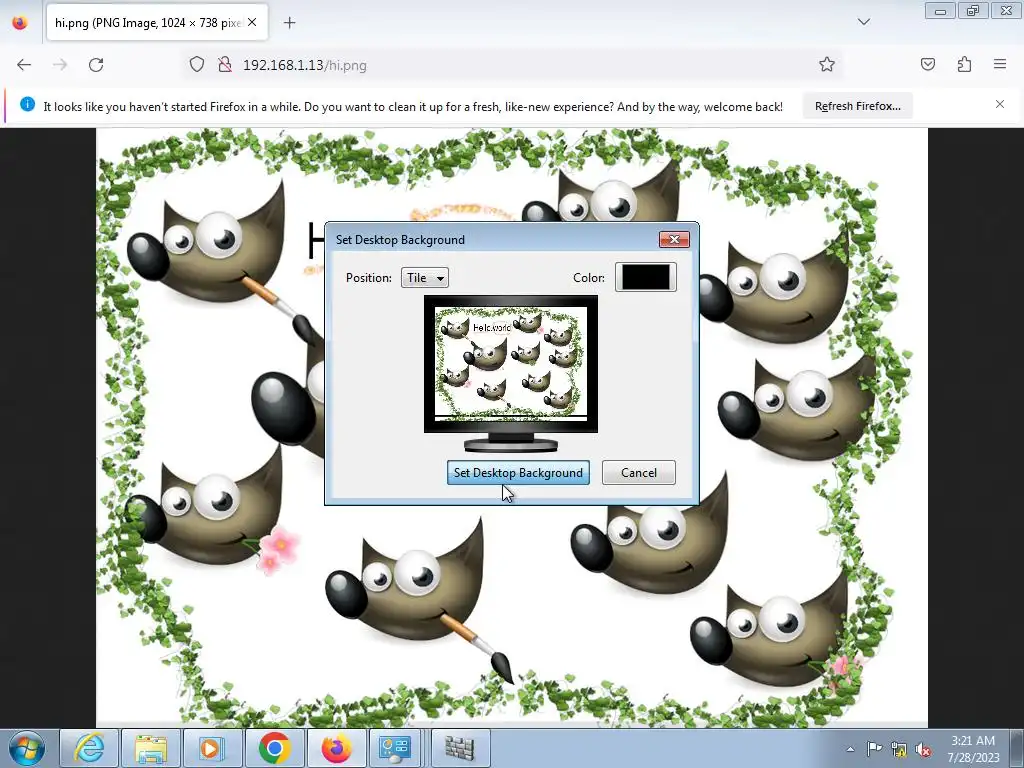
Task: Click the Firefox View icon
Action: click(20, 23)
